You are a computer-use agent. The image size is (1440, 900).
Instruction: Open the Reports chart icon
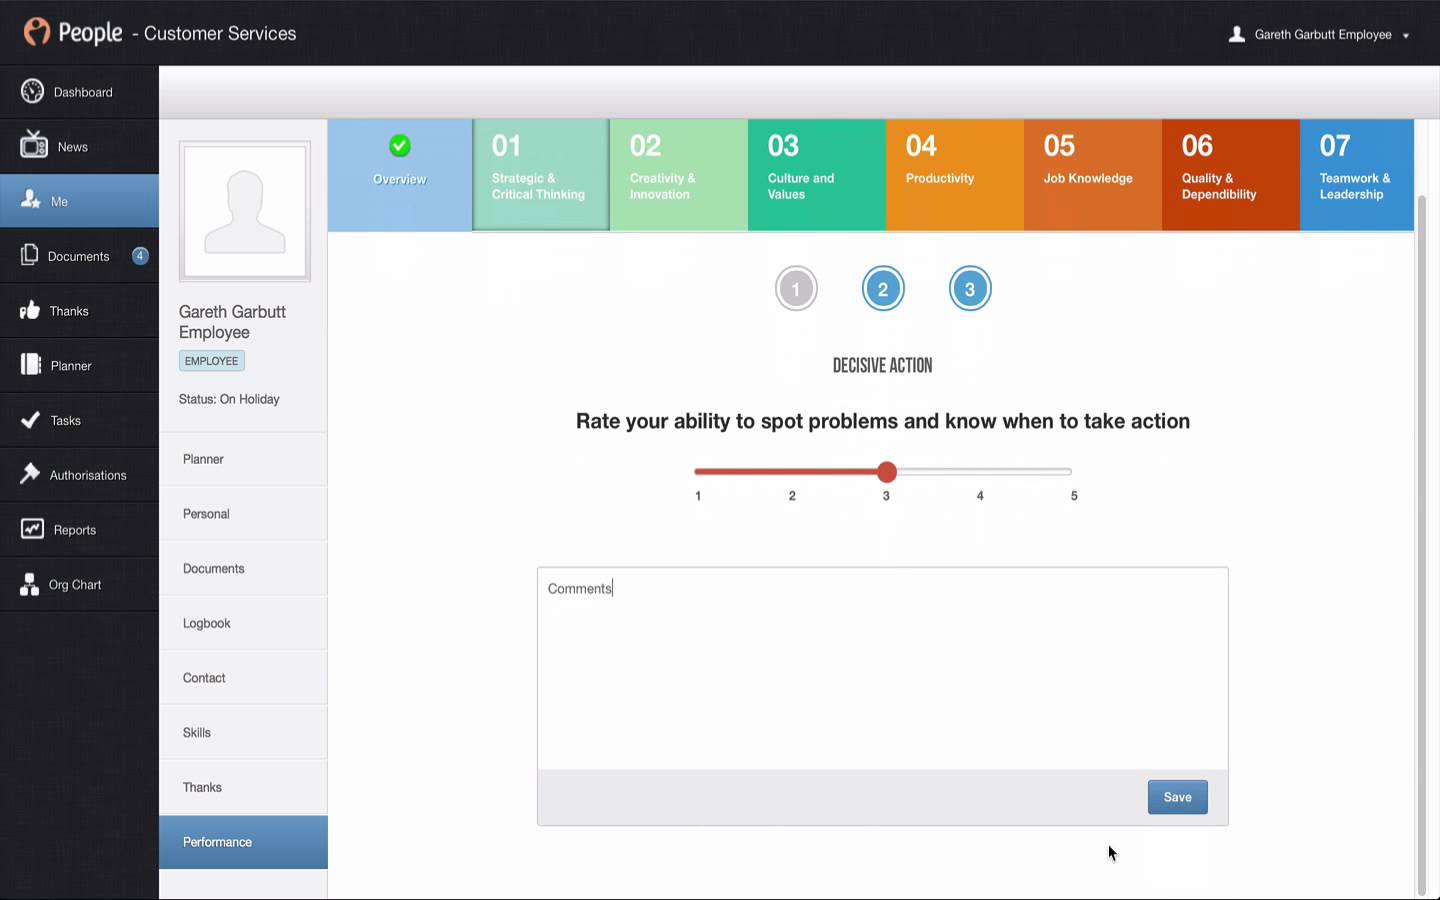(x=32, y=529)
